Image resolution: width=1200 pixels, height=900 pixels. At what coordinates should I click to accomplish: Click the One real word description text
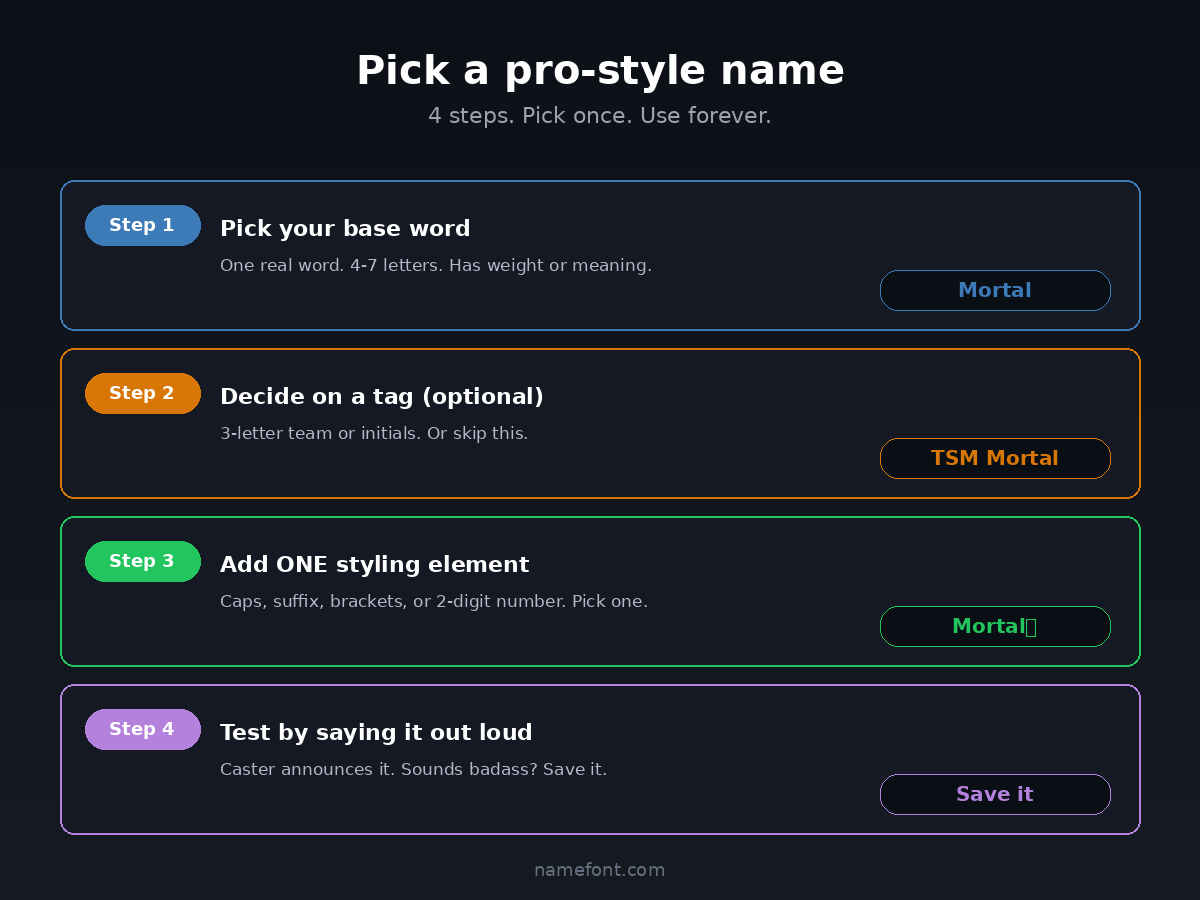435,266
